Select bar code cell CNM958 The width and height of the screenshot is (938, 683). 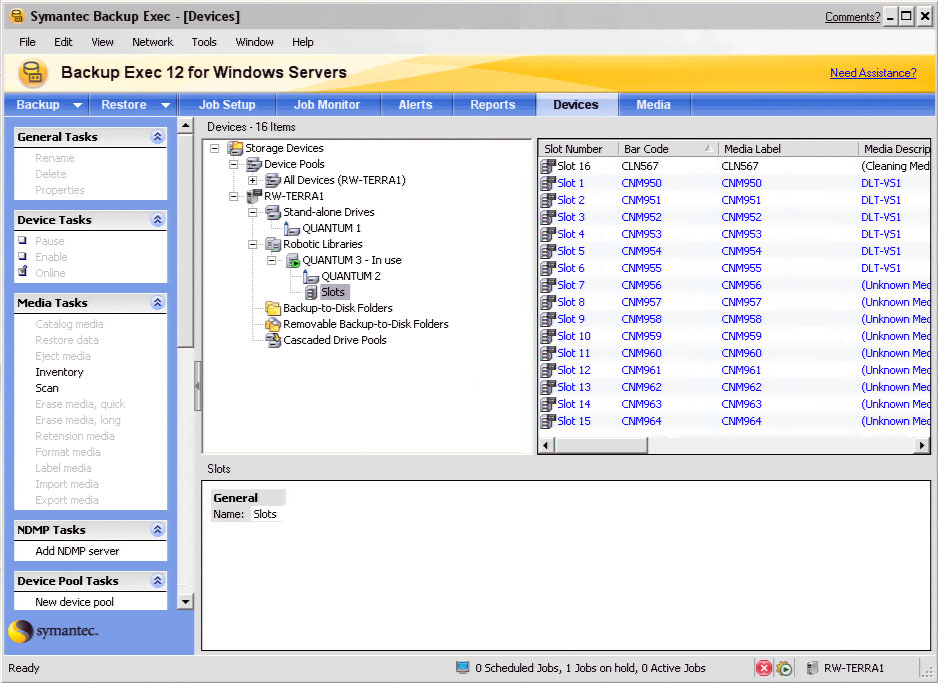(641, 319)
